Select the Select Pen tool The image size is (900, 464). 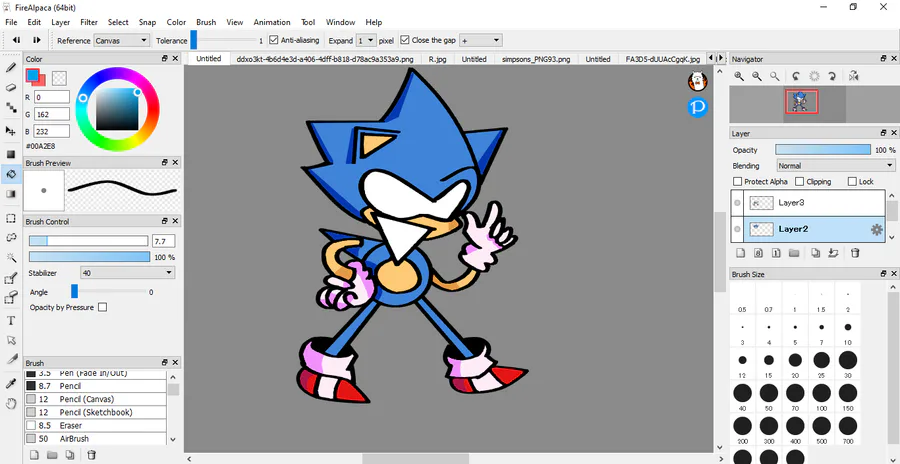pyautogui.click(x=10, y=279)
